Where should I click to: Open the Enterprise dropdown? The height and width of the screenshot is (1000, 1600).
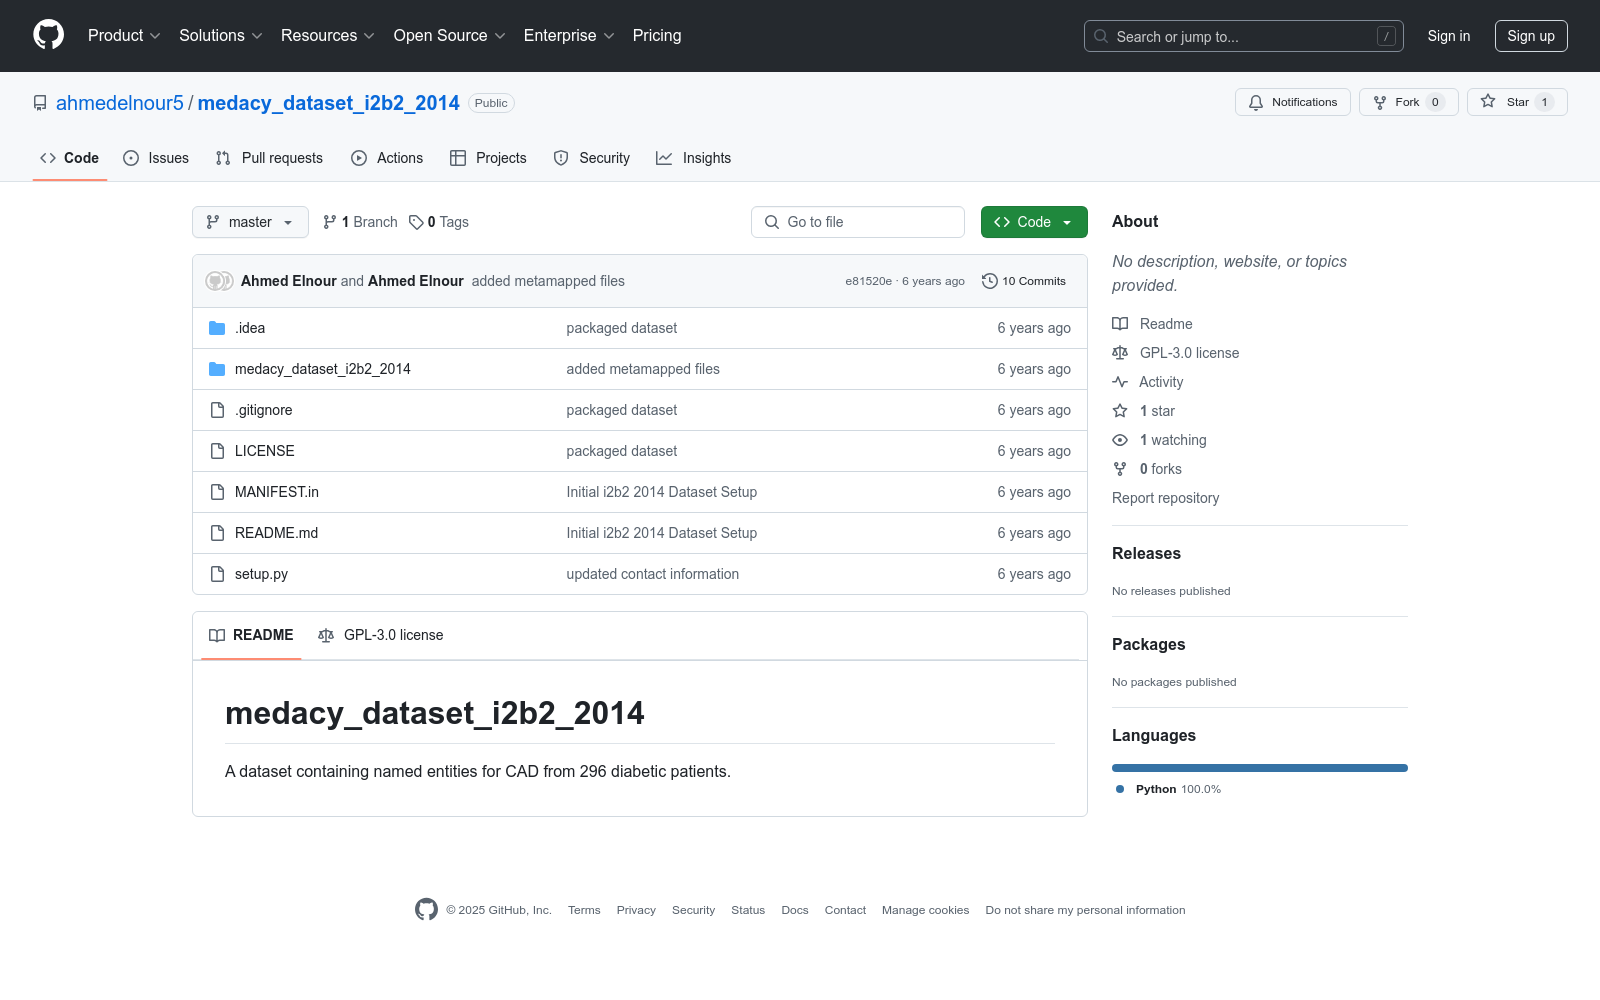569,36
